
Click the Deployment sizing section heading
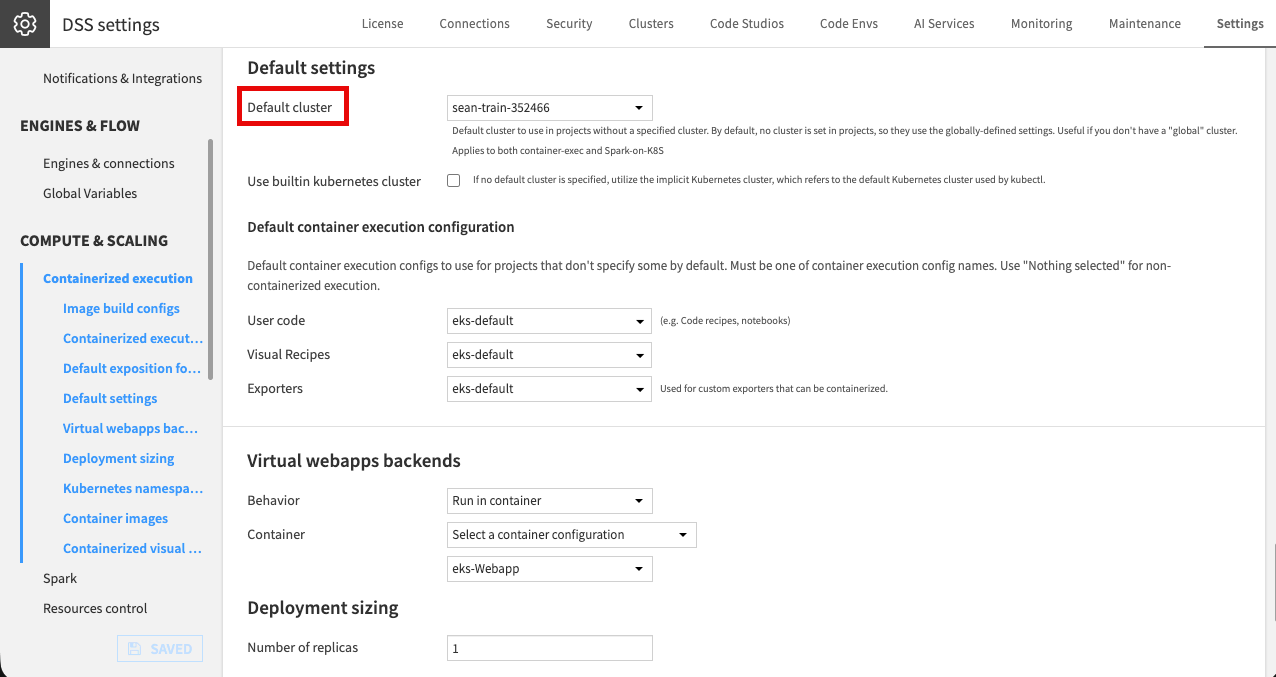[323, 607]
